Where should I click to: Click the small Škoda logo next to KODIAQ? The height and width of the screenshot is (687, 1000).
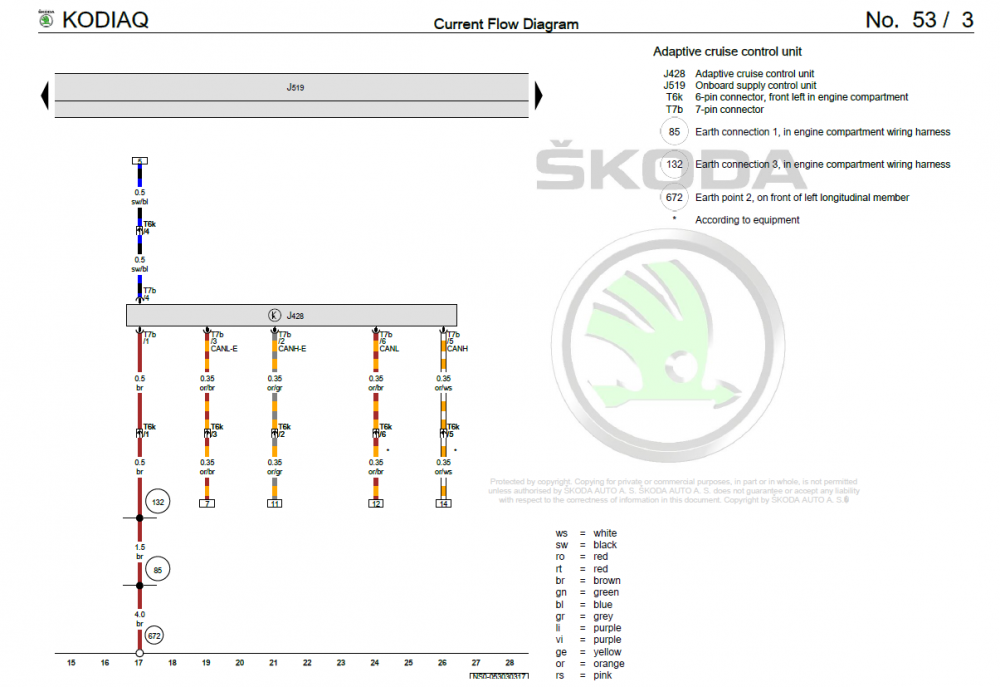[46, 19]
